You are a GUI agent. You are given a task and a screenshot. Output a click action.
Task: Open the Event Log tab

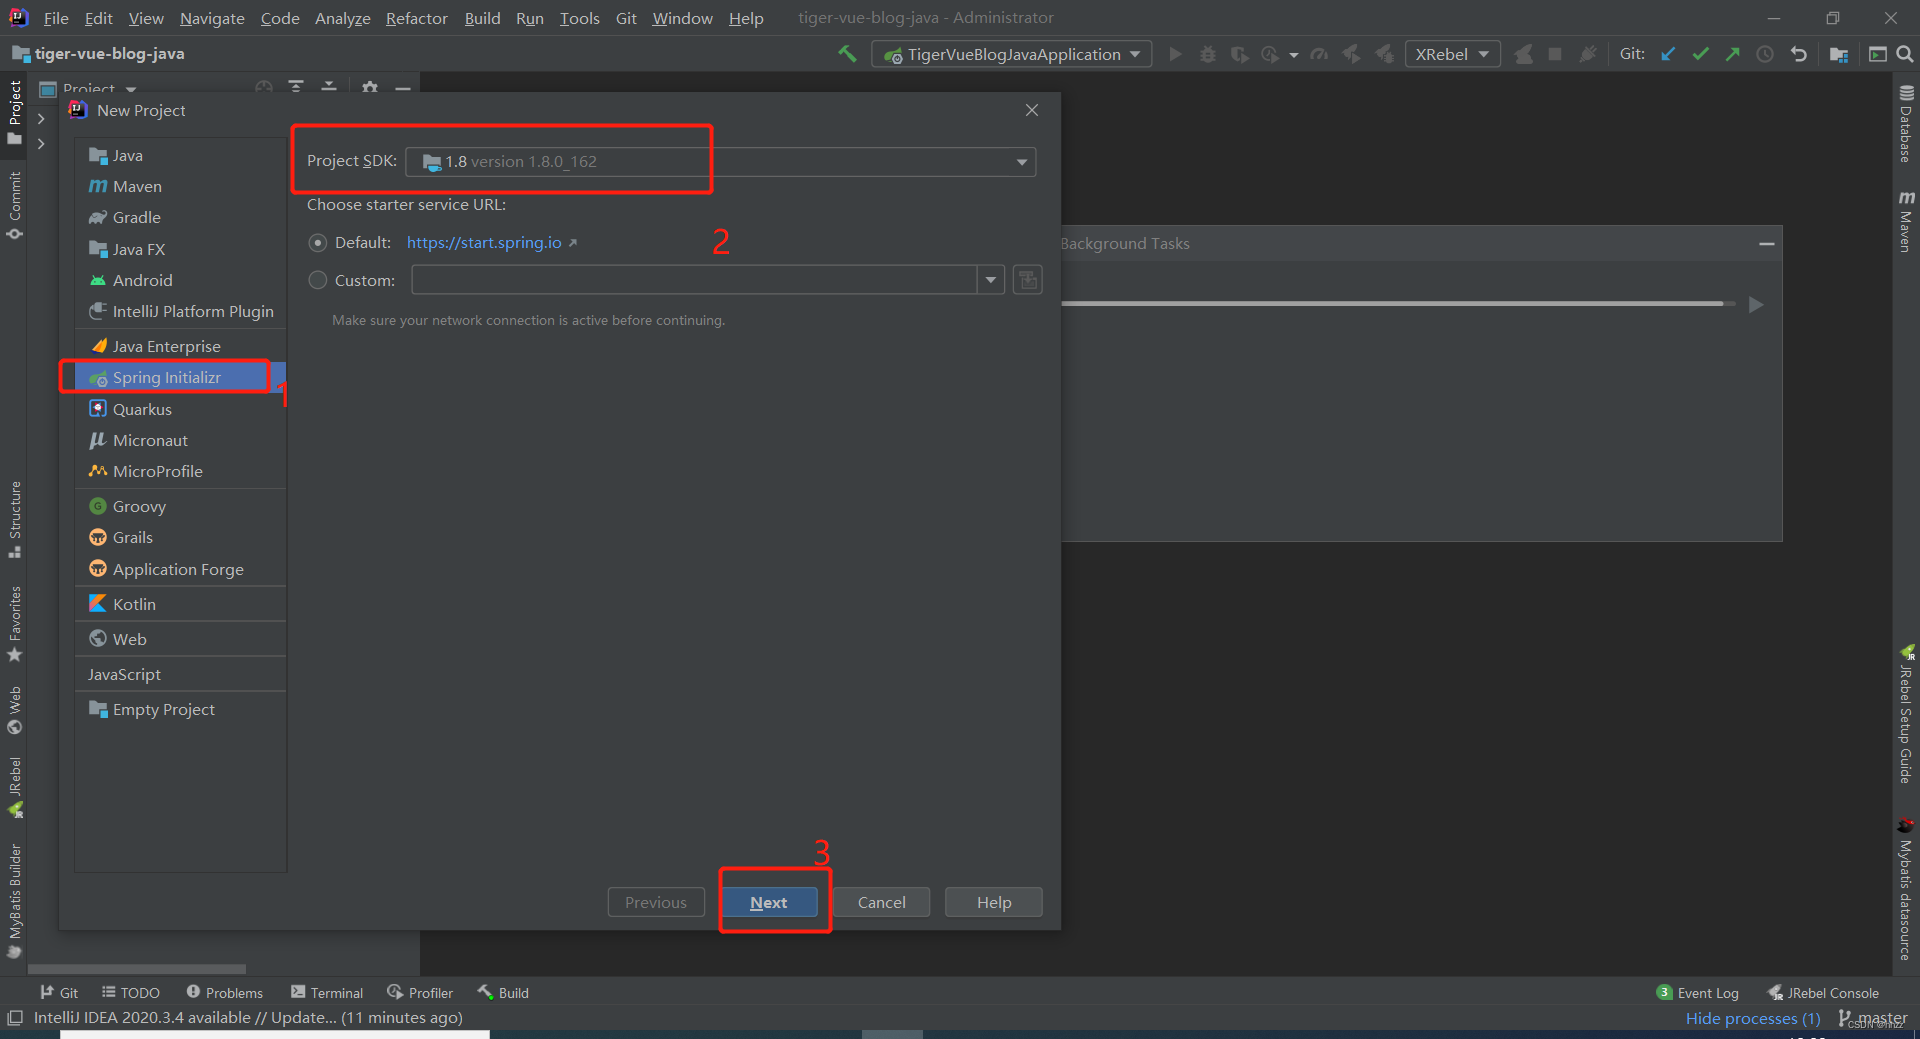pyautogui.click(x=1698, y=992)
